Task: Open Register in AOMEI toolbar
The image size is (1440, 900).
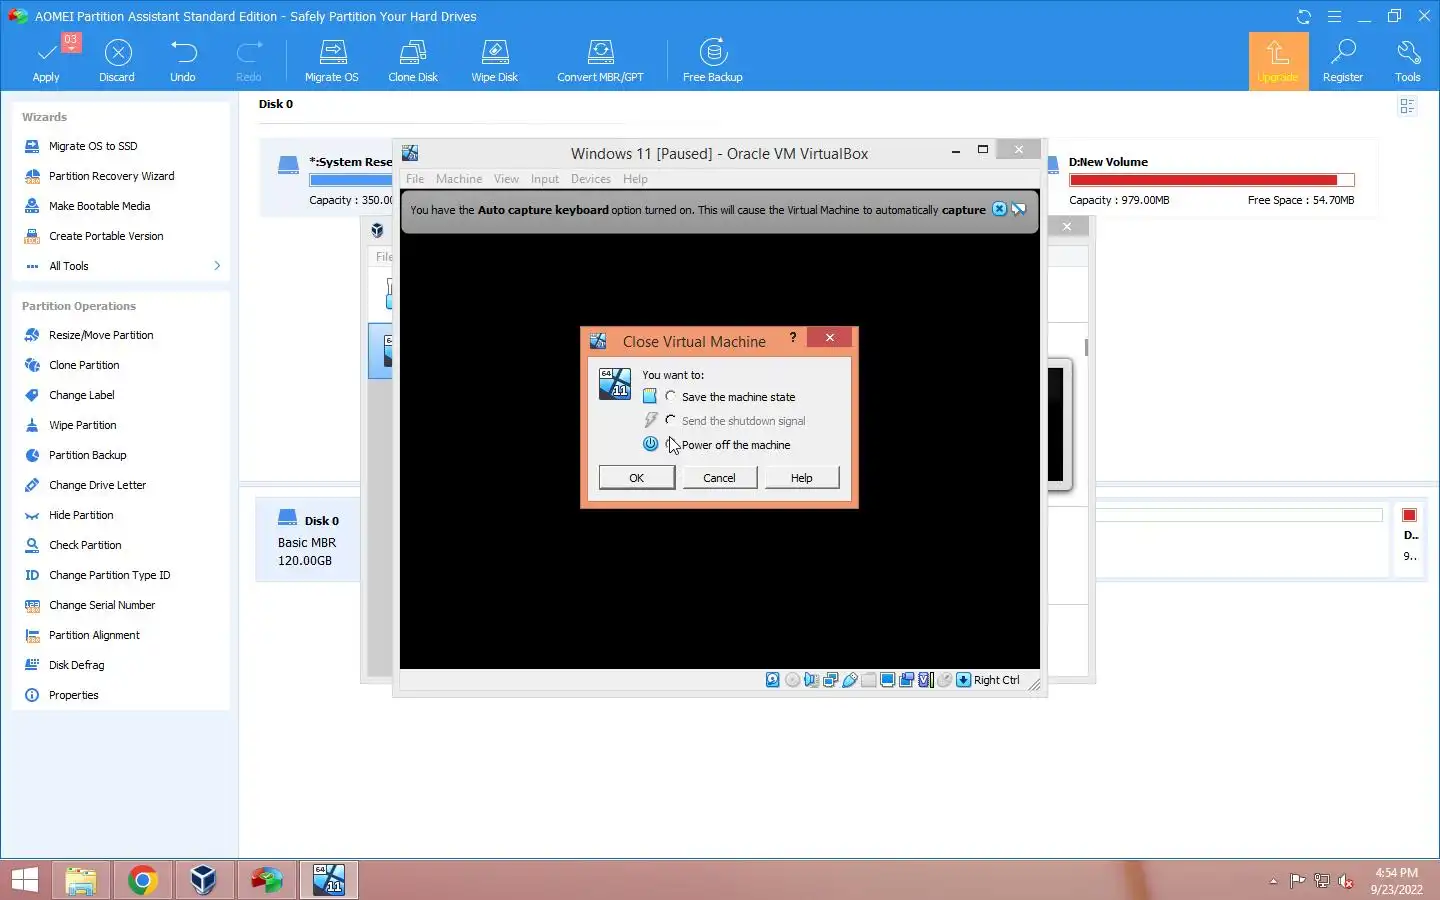Action: click(x=1343, y=60)
